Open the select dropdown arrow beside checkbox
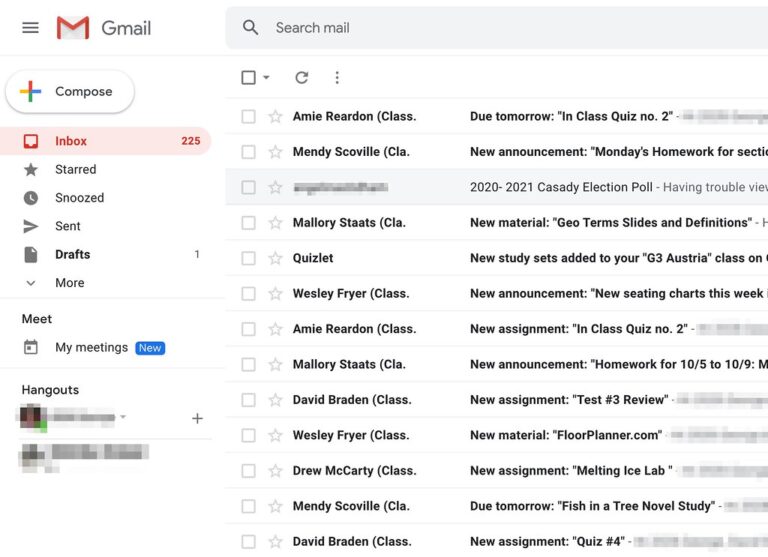Image resolution: width=768 pixels, height=557 pixels. point(266,77)
